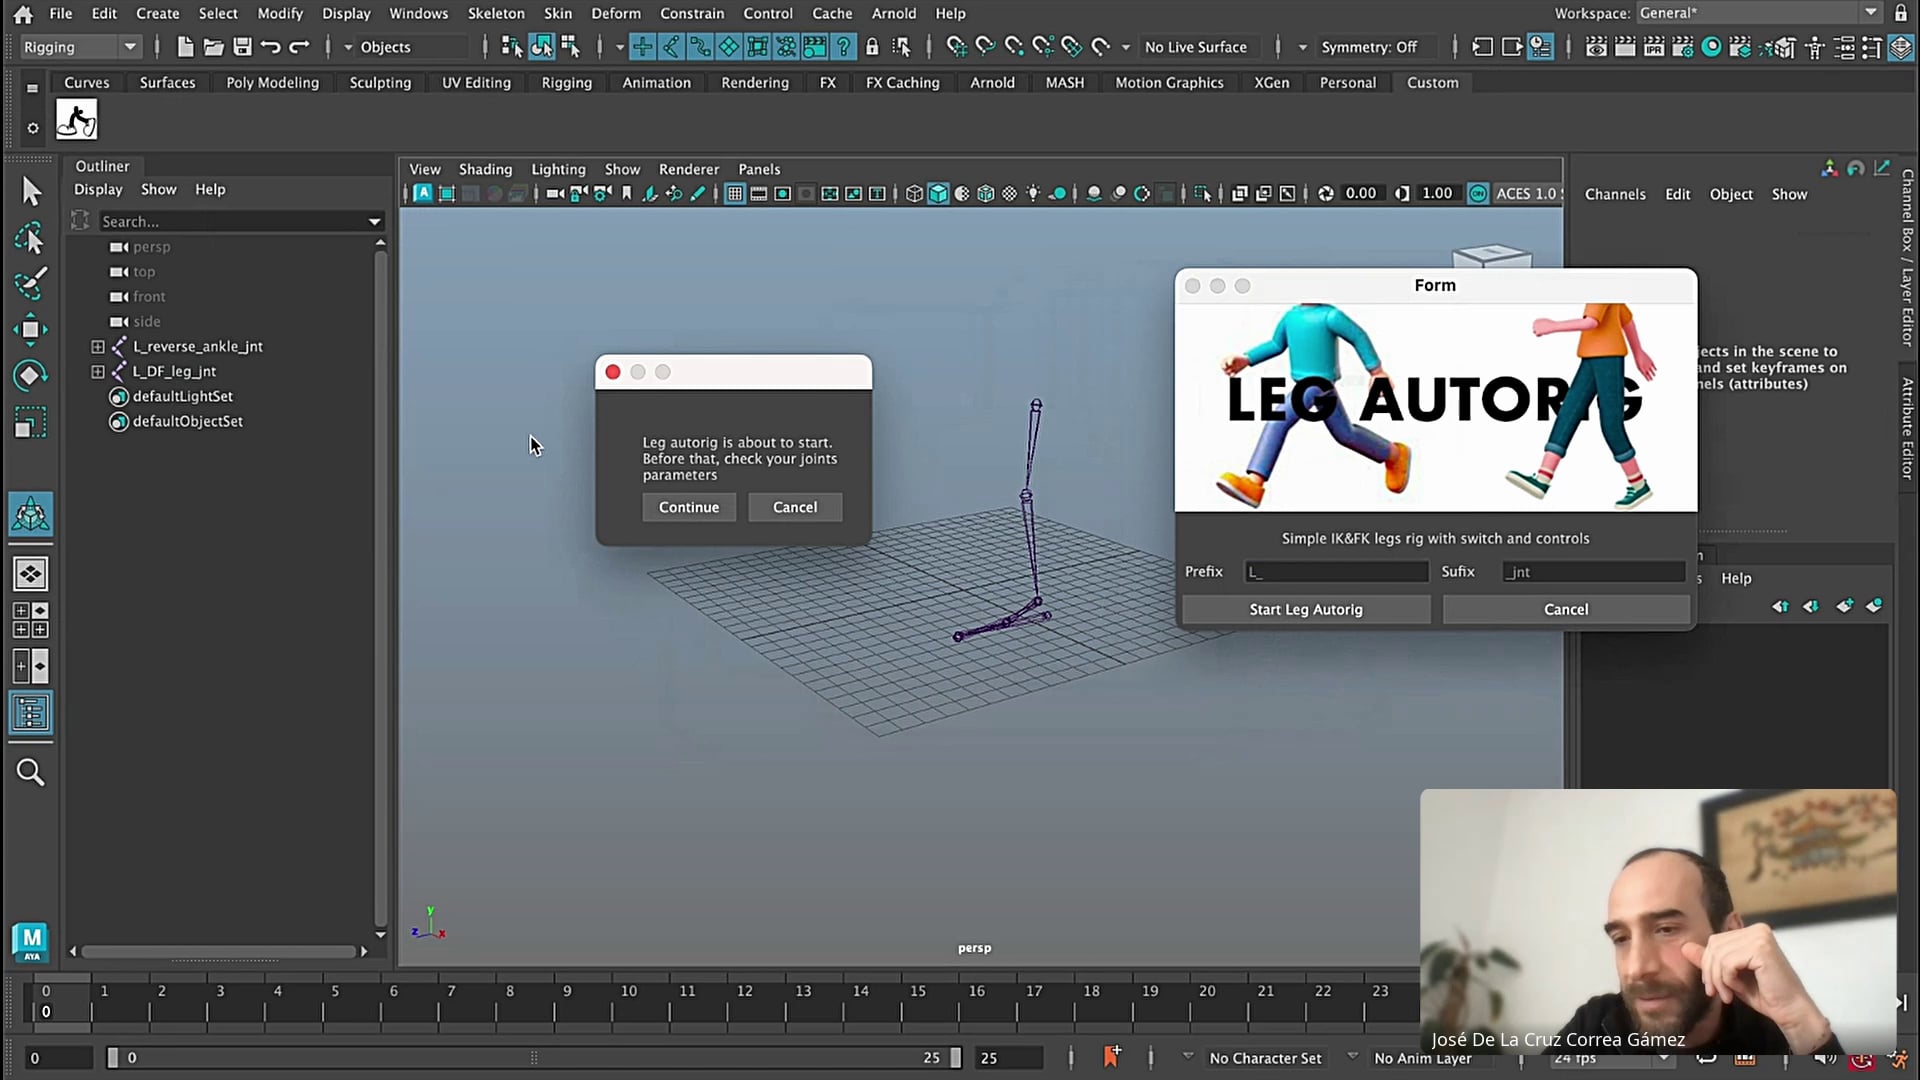Expand the L_reverse_ankle_jnt node
Viewport: 1920px width, 1080px height.
pyautogui.click(x=98, y=347)
